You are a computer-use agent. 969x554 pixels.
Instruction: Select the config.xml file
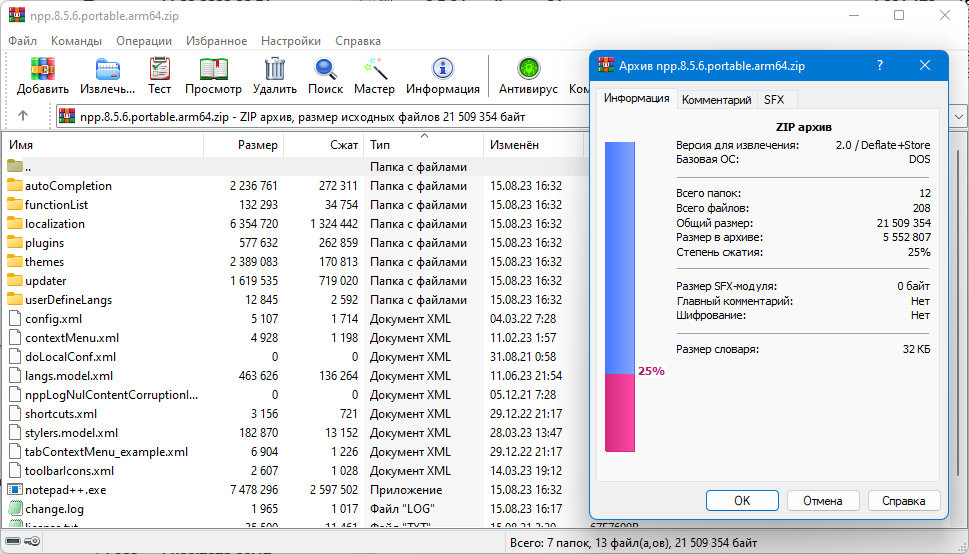pos(44,319)
